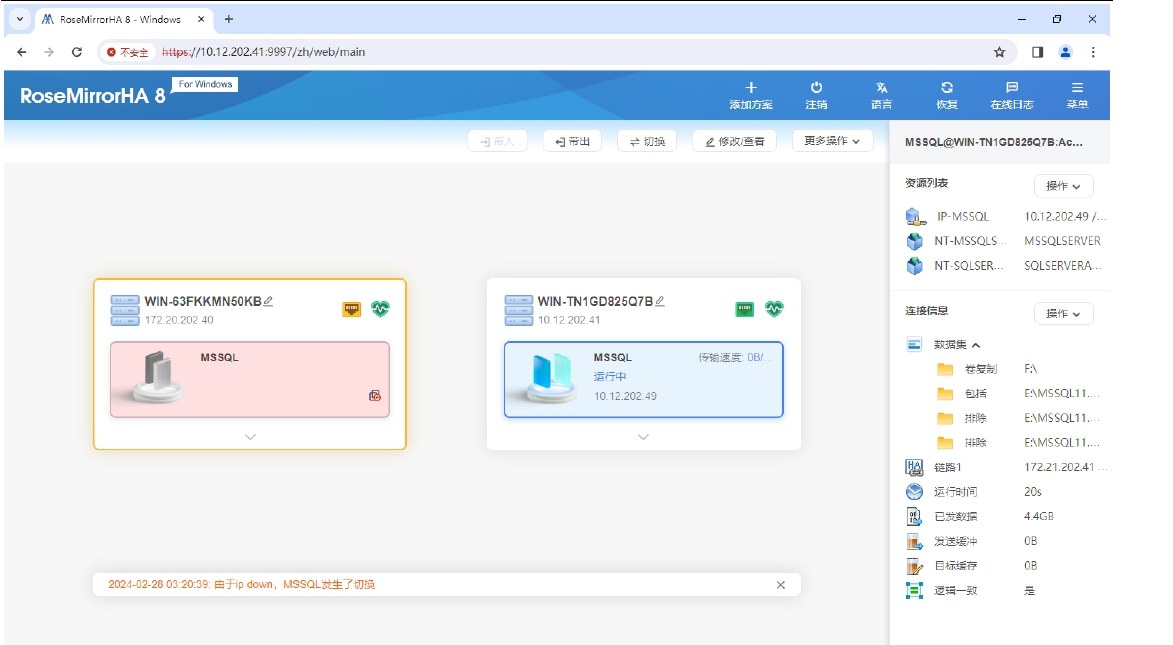This screenshot has width=1173, height=645.
Task: Open the tab search dropdown arrow
Action: [x=20, y=19]
